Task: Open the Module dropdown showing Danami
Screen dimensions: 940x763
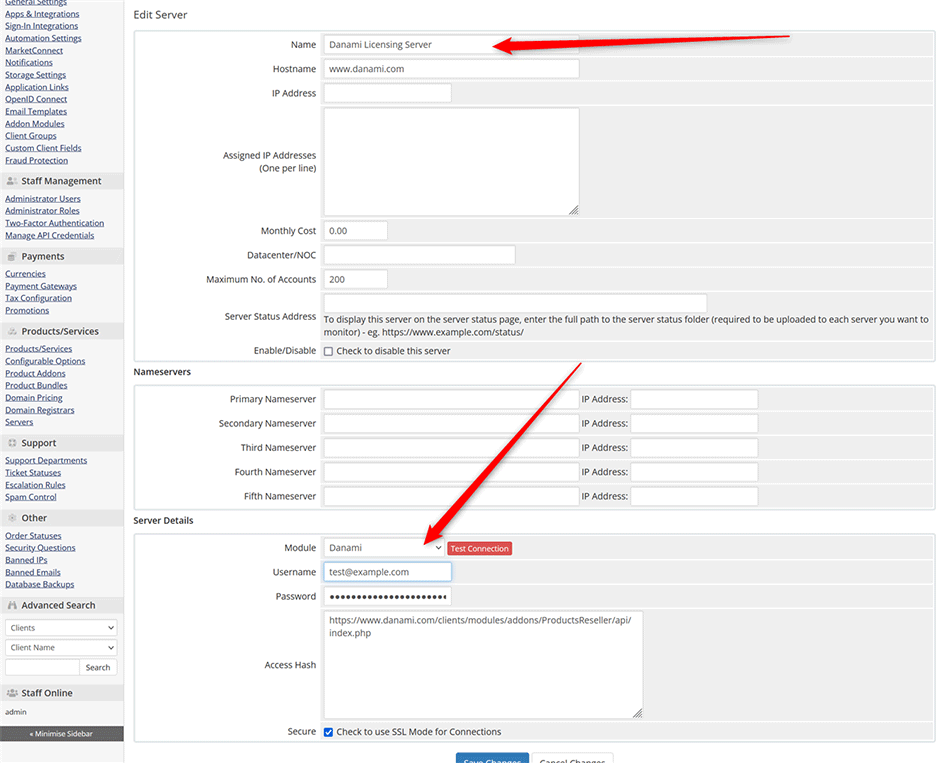Action: 384,548
